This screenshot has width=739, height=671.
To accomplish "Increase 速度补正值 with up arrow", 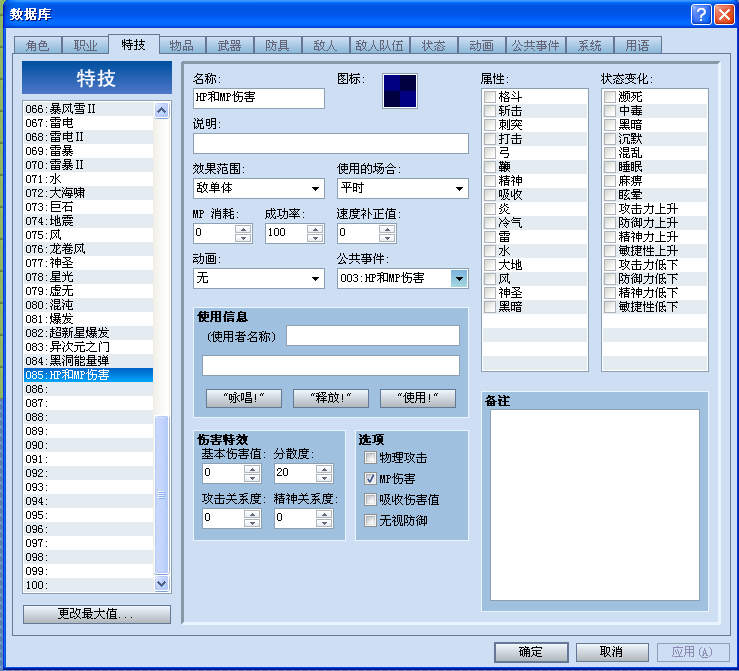I will [x=387, y=229].
